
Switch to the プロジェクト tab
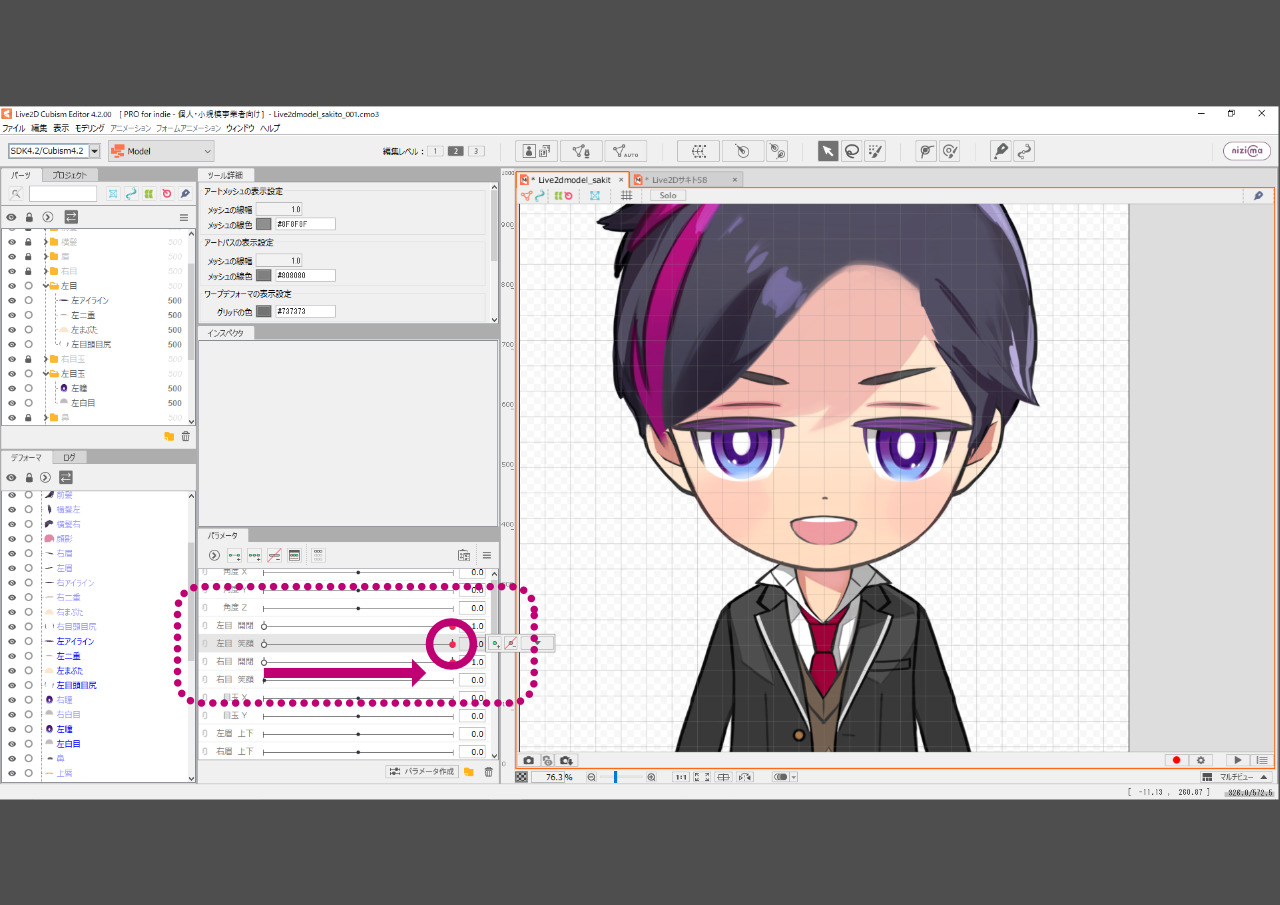pyautogui.click(x=70, y=175)
